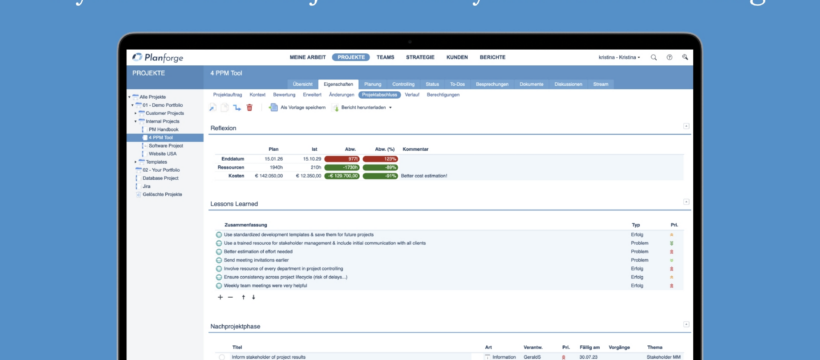Open the Projektauftrag sub-tab
The image size is (820, 360).
point(227,95)
